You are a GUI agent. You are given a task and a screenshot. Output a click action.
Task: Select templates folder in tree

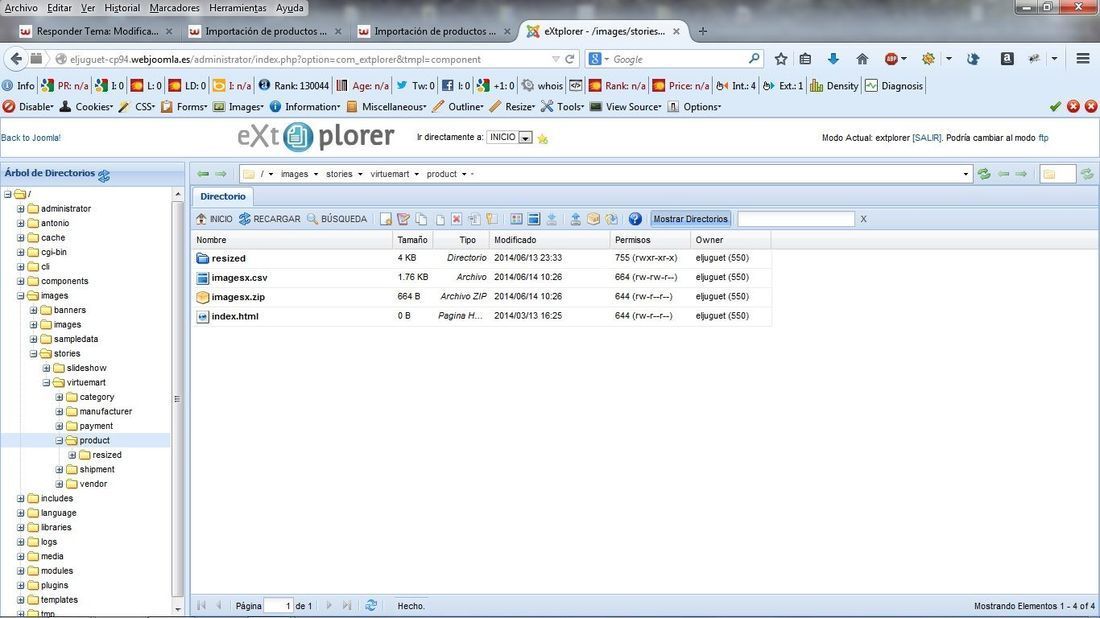coord(59,600)
